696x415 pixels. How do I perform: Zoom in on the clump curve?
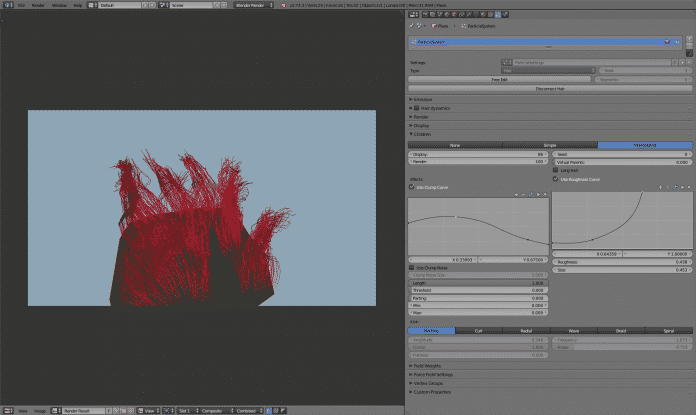pos(516,194)
